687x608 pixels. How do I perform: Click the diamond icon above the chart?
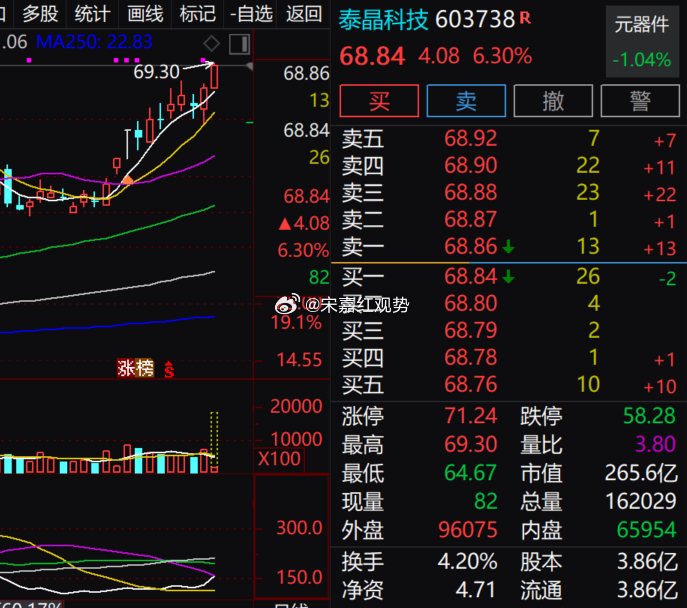(212, 43)
